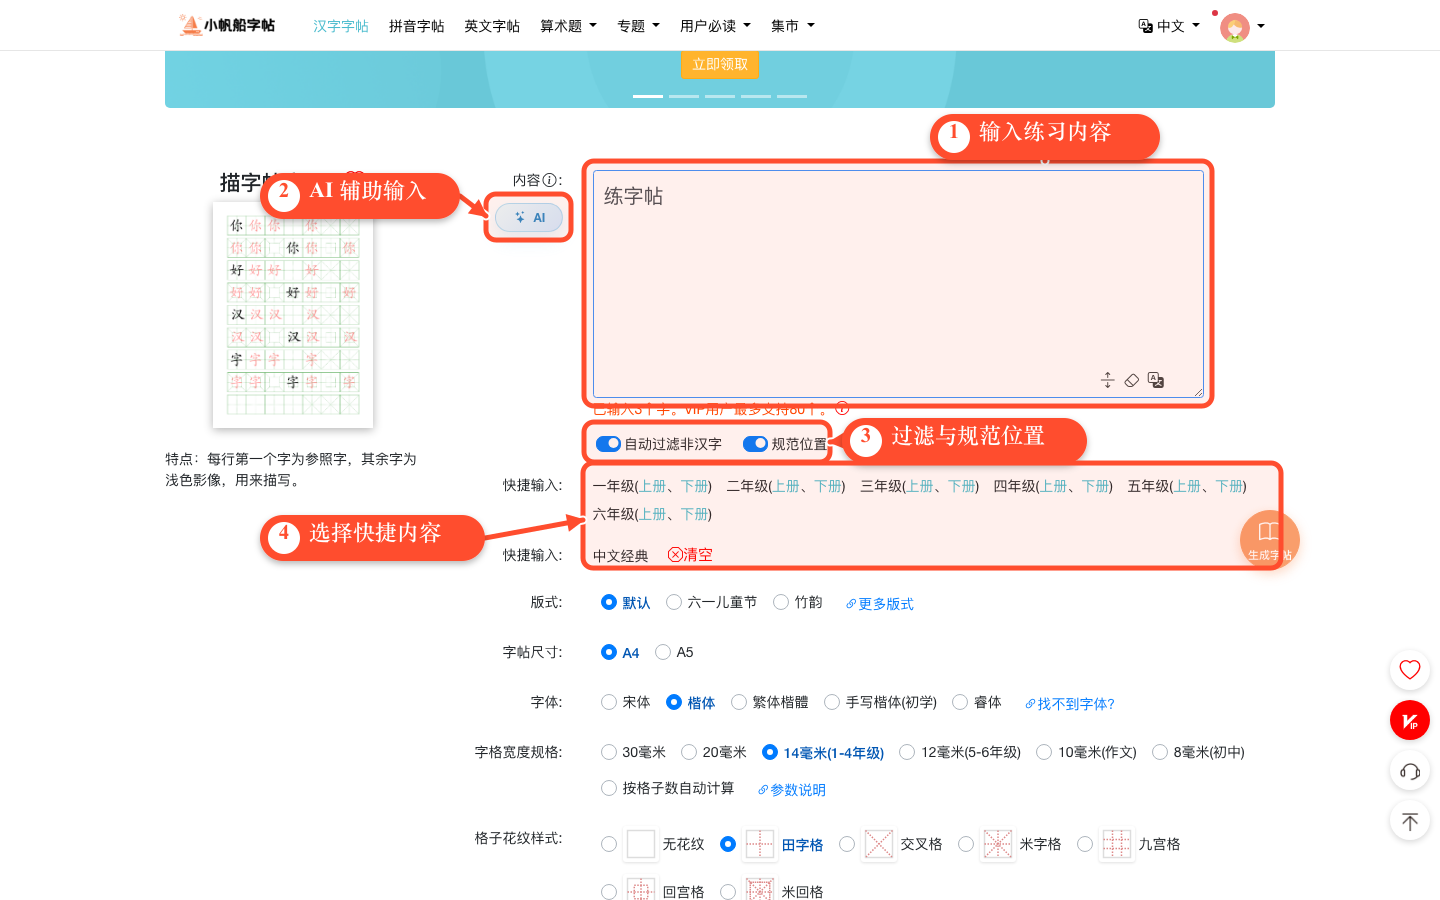
Task: Select the 手写楷体(初学) font option
Action: (832, 702)
